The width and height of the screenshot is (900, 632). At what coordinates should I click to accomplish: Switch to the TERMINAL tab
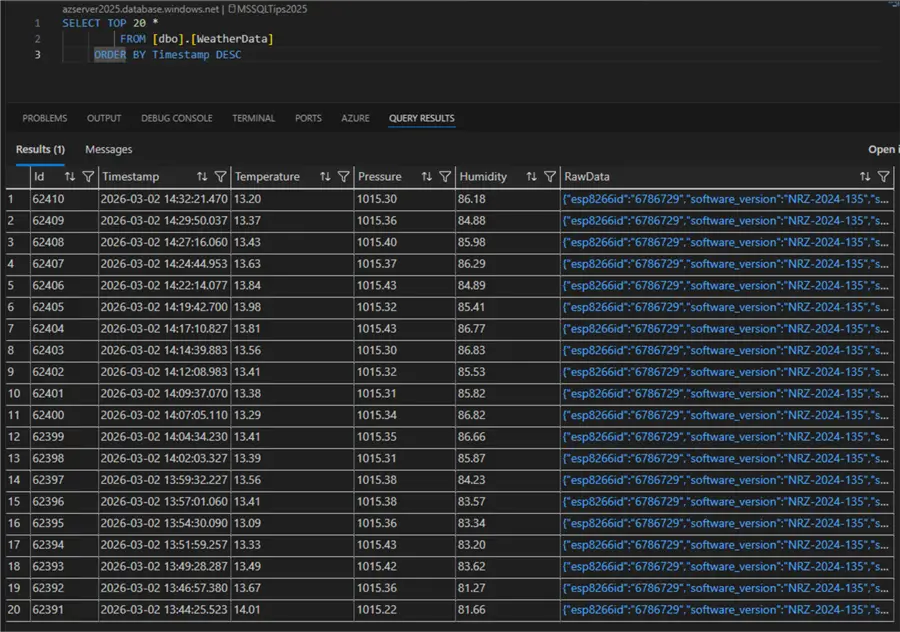[x=254, y=118]
